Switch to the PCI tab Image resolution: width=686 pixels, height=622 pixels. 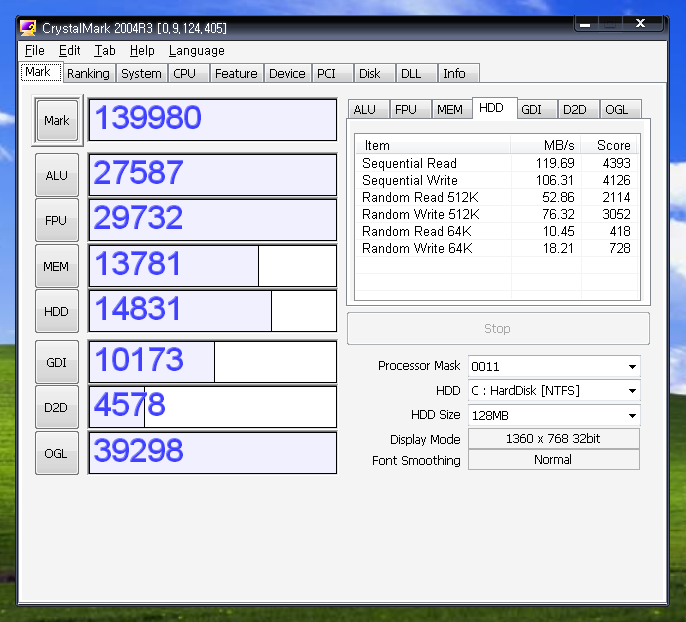(x=332, y=73)
